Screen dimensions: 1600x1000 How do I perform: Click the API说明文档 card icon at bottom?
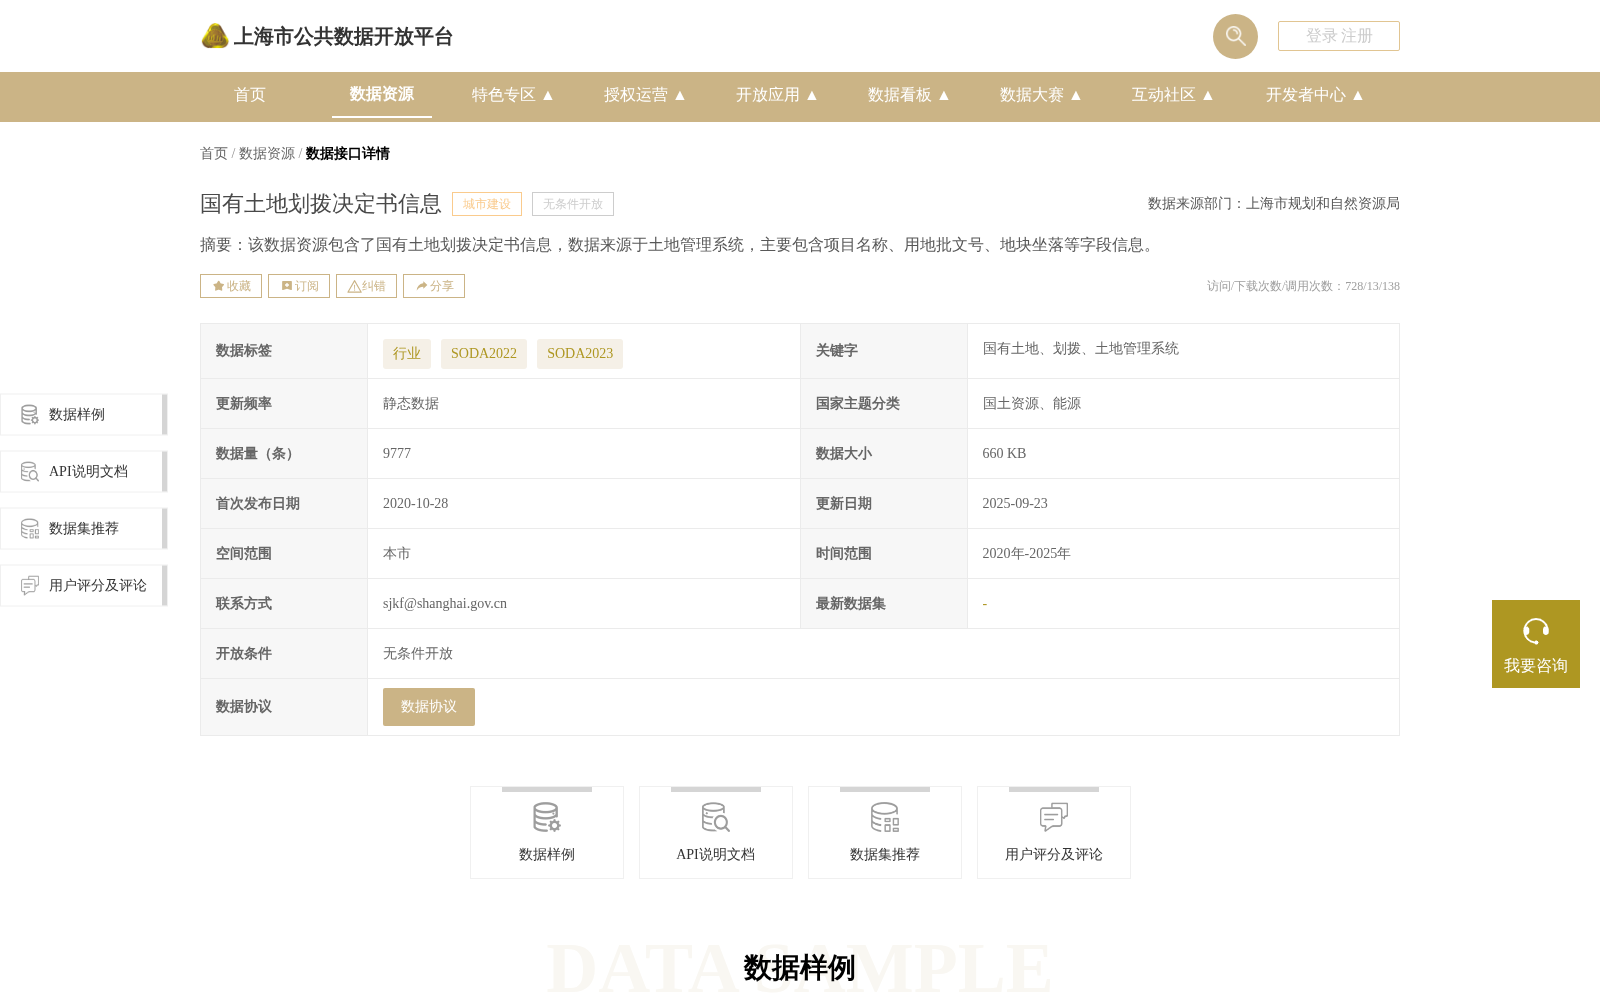coord(716,817)
